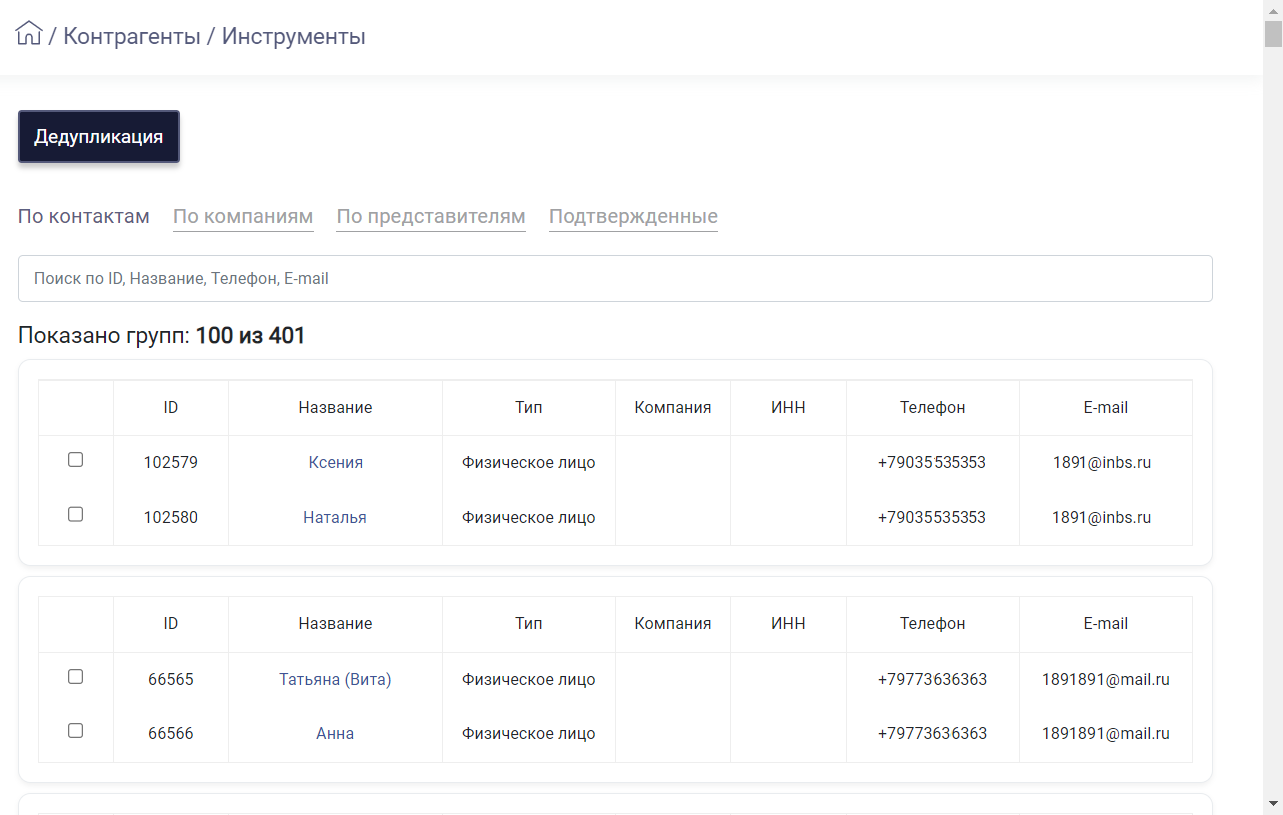
Task: Open Контрагенты in the breadcrumb
Action: (x=132, y=37)
